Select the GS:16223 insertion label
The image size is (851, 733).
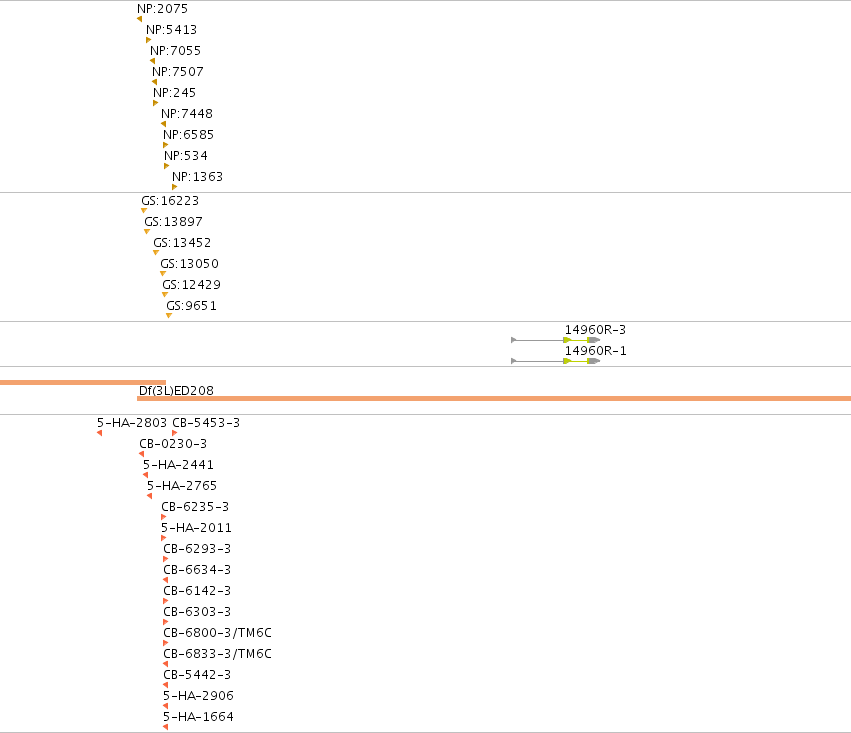click(x=170, y=201)
